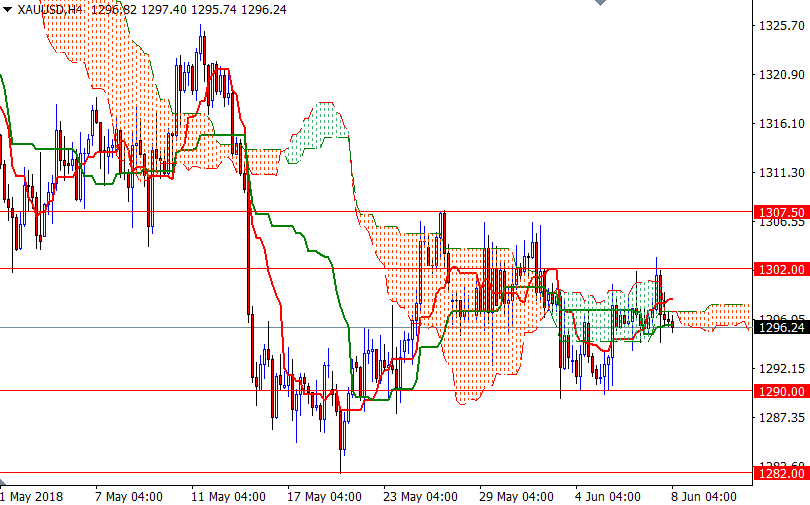
Task: Click the 1 May 2018 date label
Action: pos(32,496)
